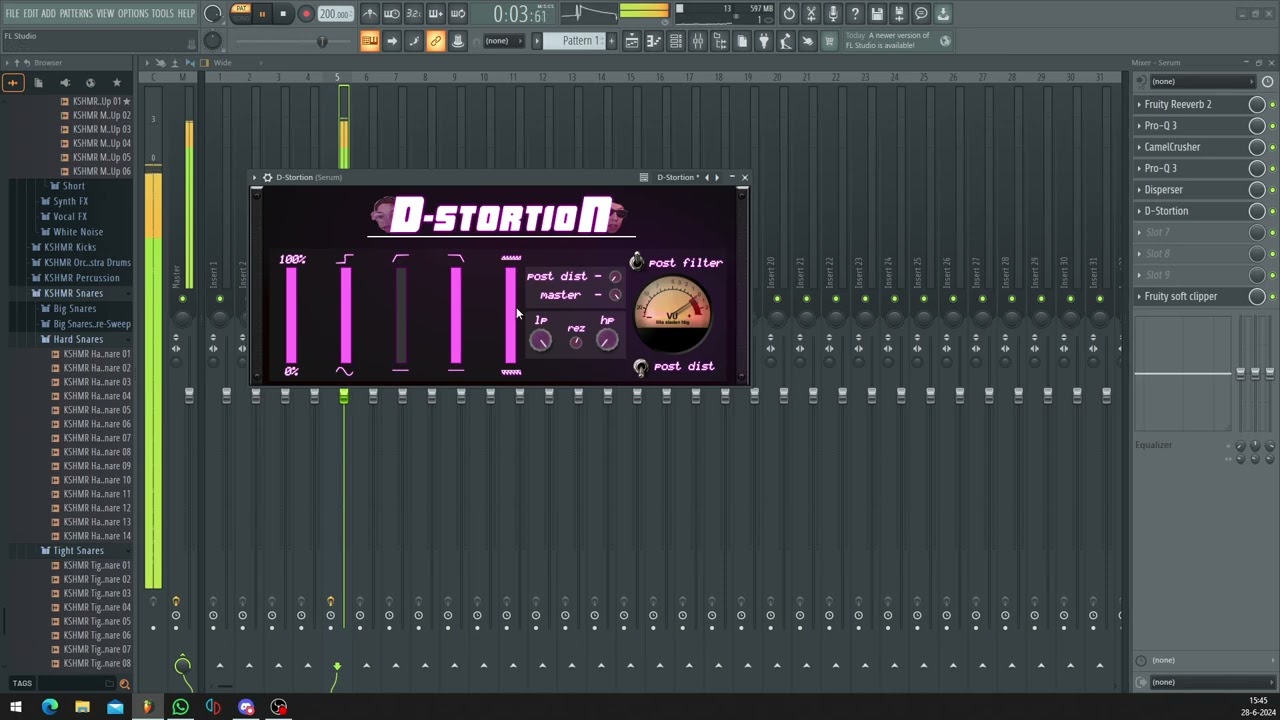This screenshot has height=720, width=1280.
Task: Click the preset list icon in D-Stortion title bar
Action: tap(644, 177)
